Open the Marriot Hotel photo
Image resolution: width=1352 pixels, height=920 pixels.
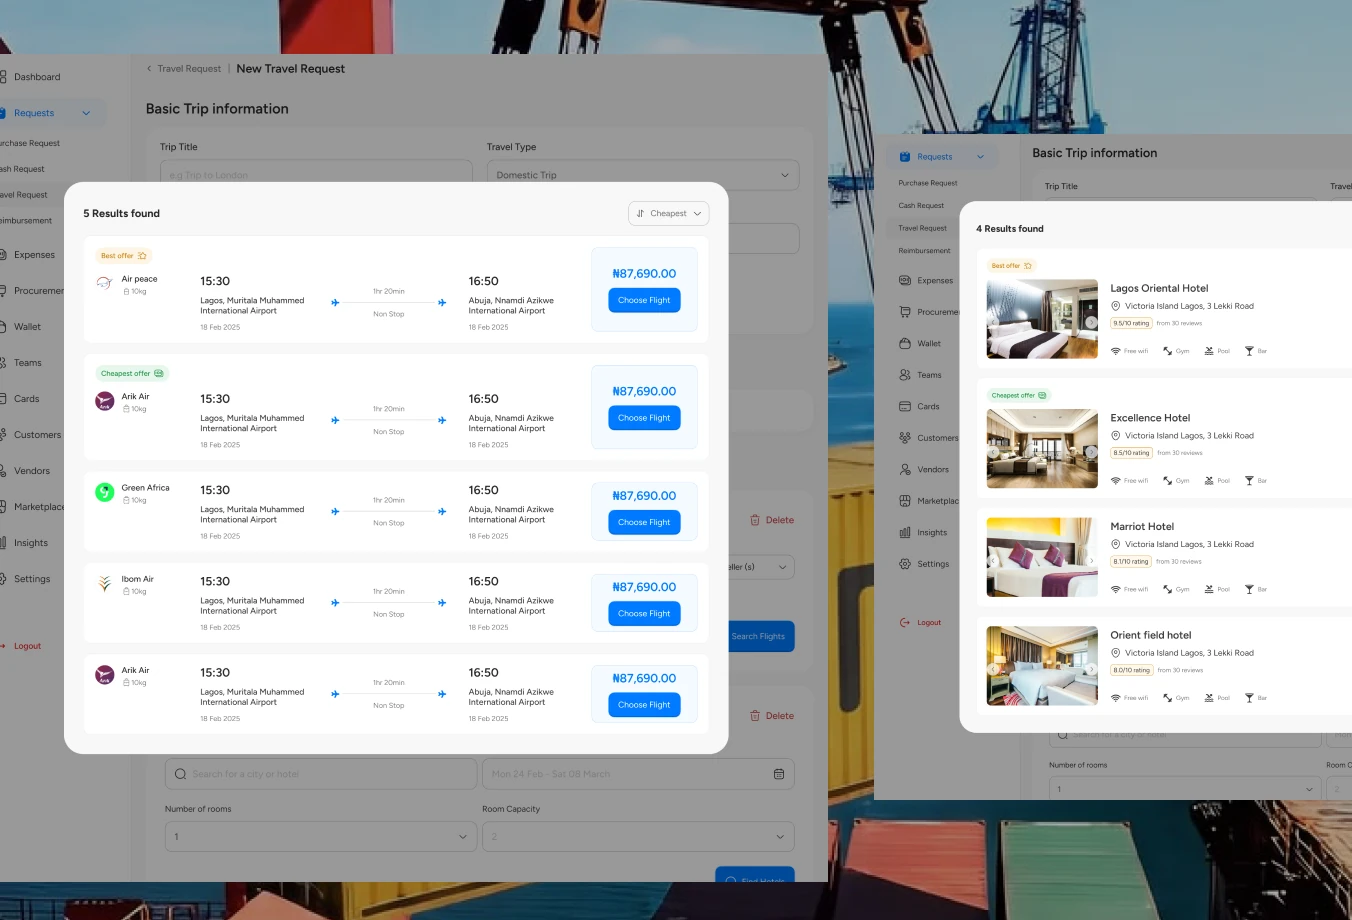coord(1042,557)
